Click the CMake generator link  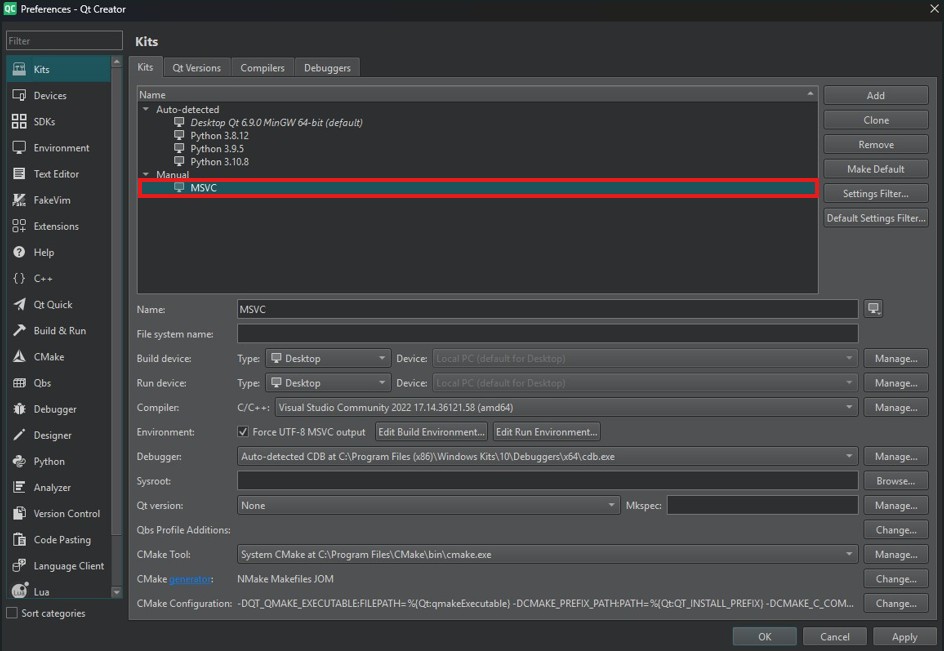(x=190, y=579)
